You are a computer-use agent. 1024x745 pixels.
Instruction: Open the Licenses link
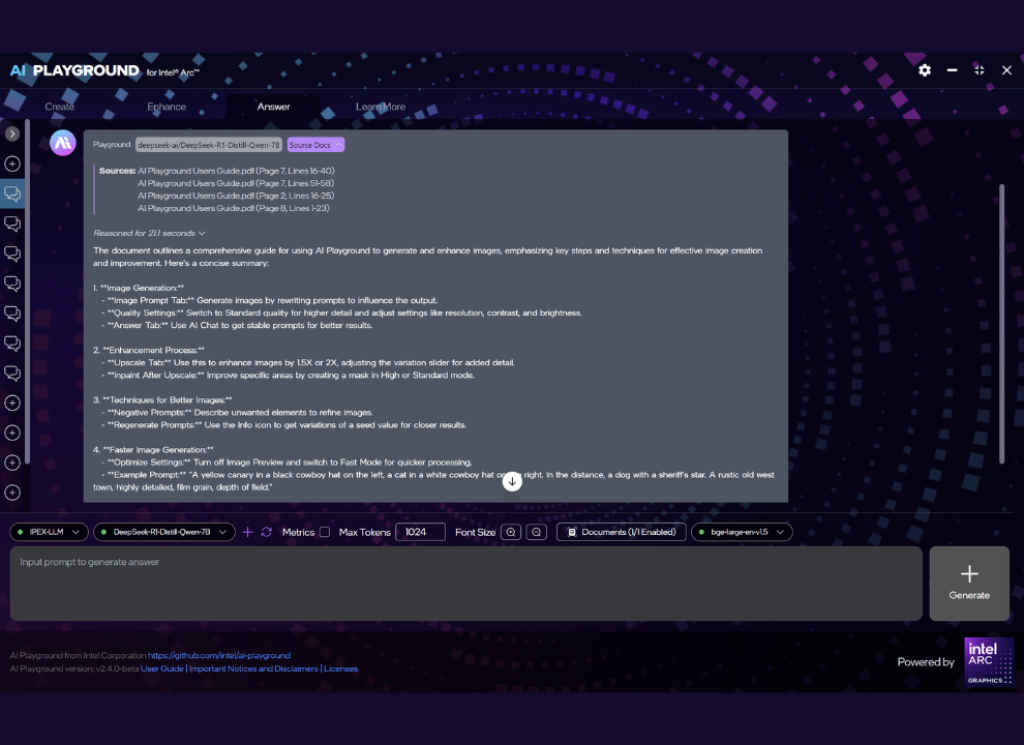coord(341,669)
